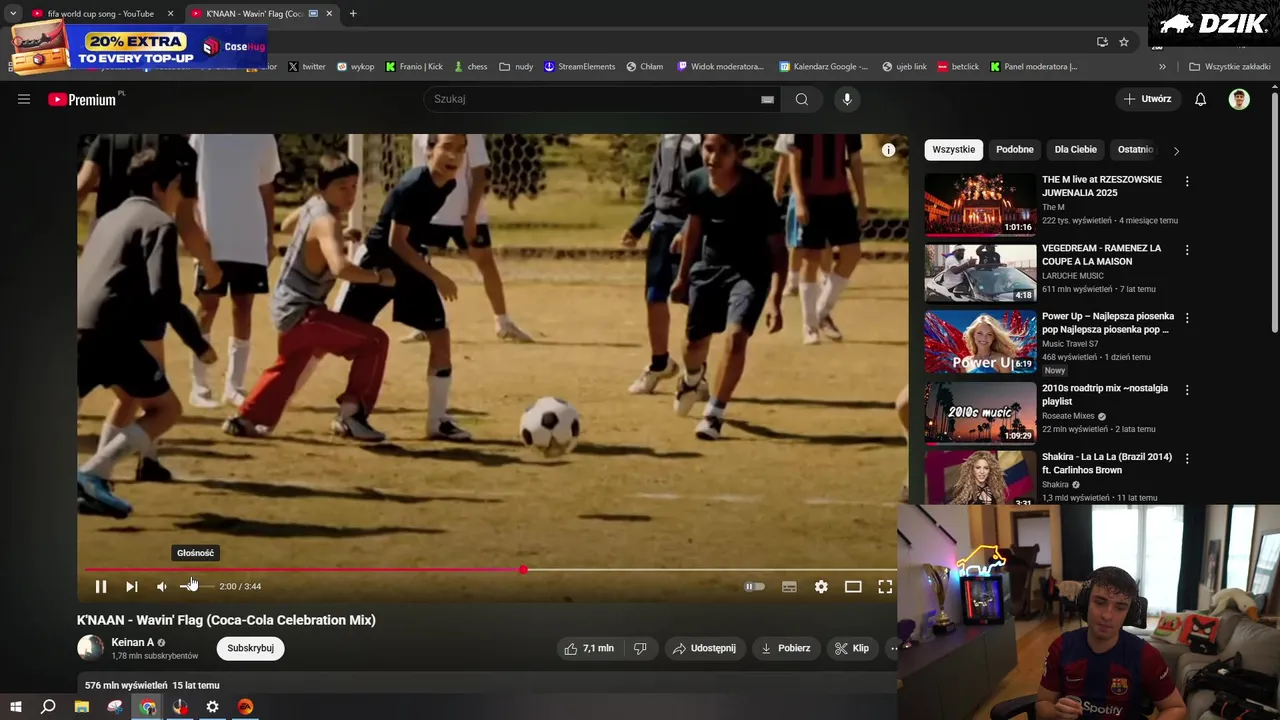This screenshot has width=1280, height=720.
Task: Open the on-screen keyboard in search
Action: tap(767, 99)
